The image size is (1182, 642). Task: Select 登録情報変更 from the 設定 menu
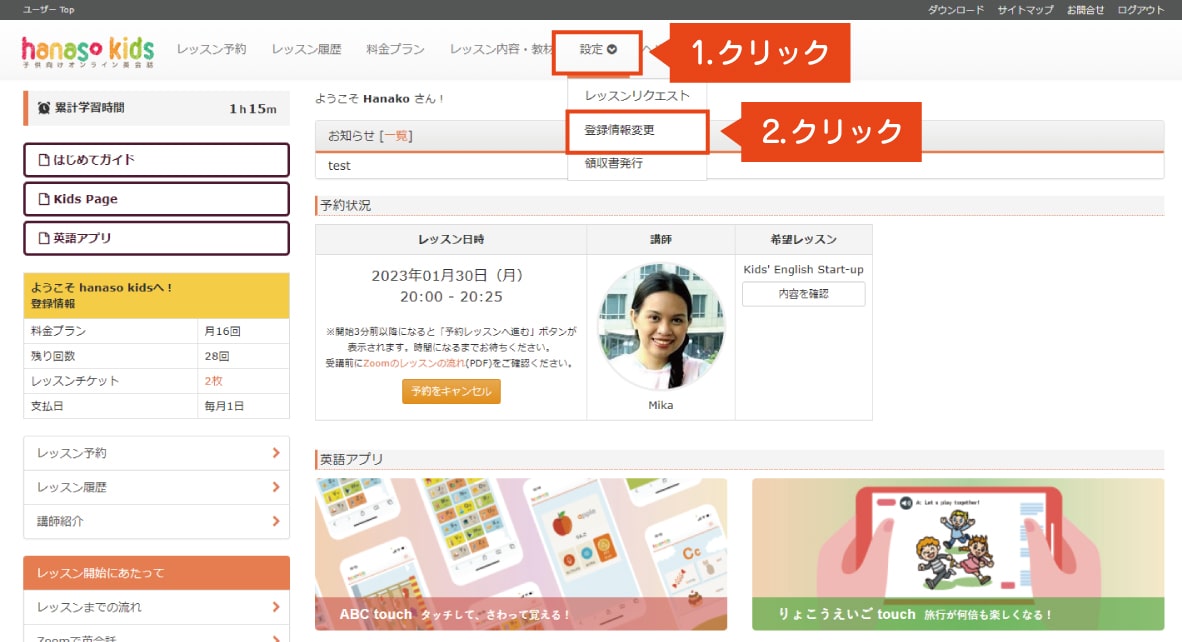point(618,130)
